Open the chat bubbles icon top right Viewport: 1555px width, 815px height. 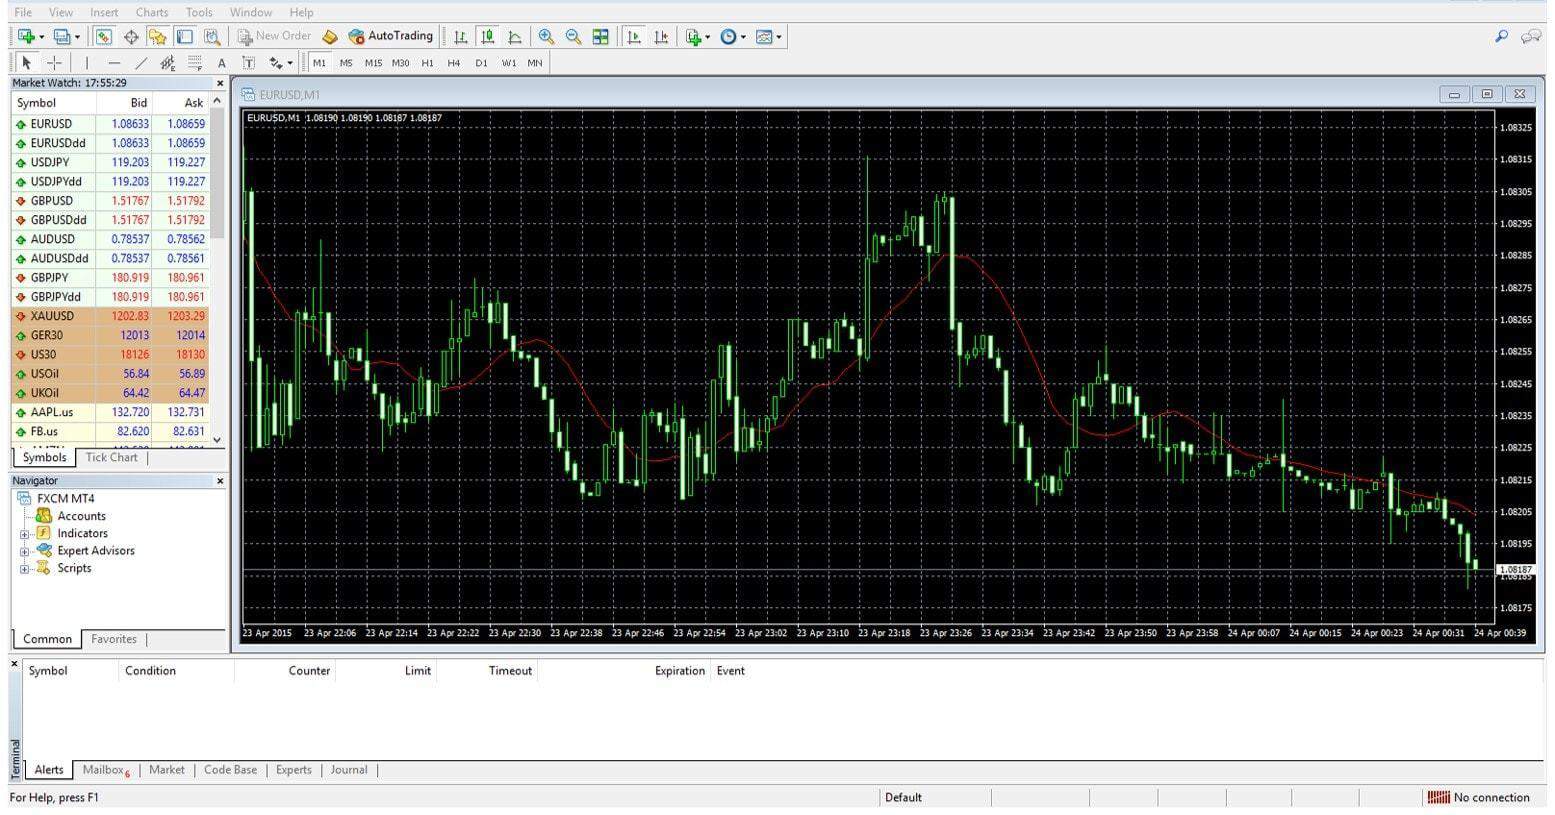click(x=1530, y=36)
